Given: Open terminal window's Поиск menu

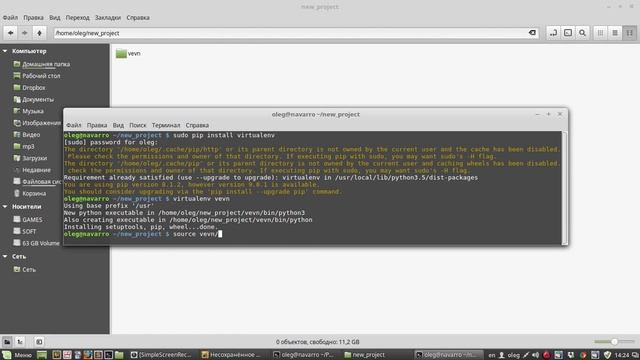Looking at the screenshot, I should tap(138, 125).
